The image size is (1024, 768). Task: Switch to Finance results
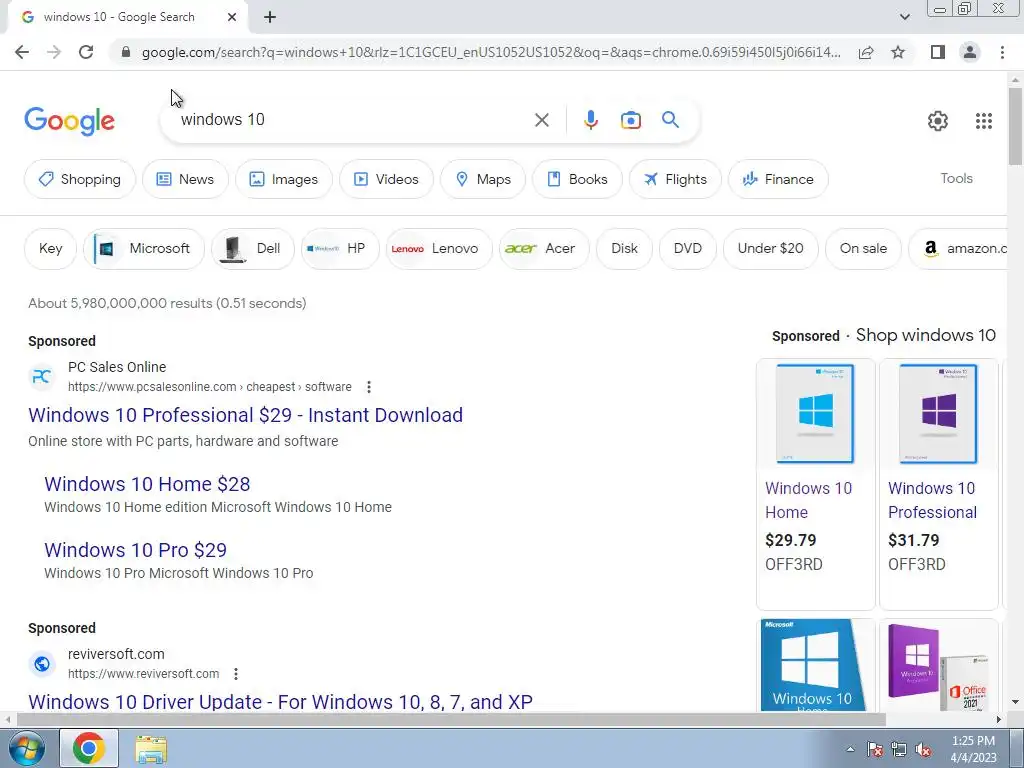pos(778,179)
